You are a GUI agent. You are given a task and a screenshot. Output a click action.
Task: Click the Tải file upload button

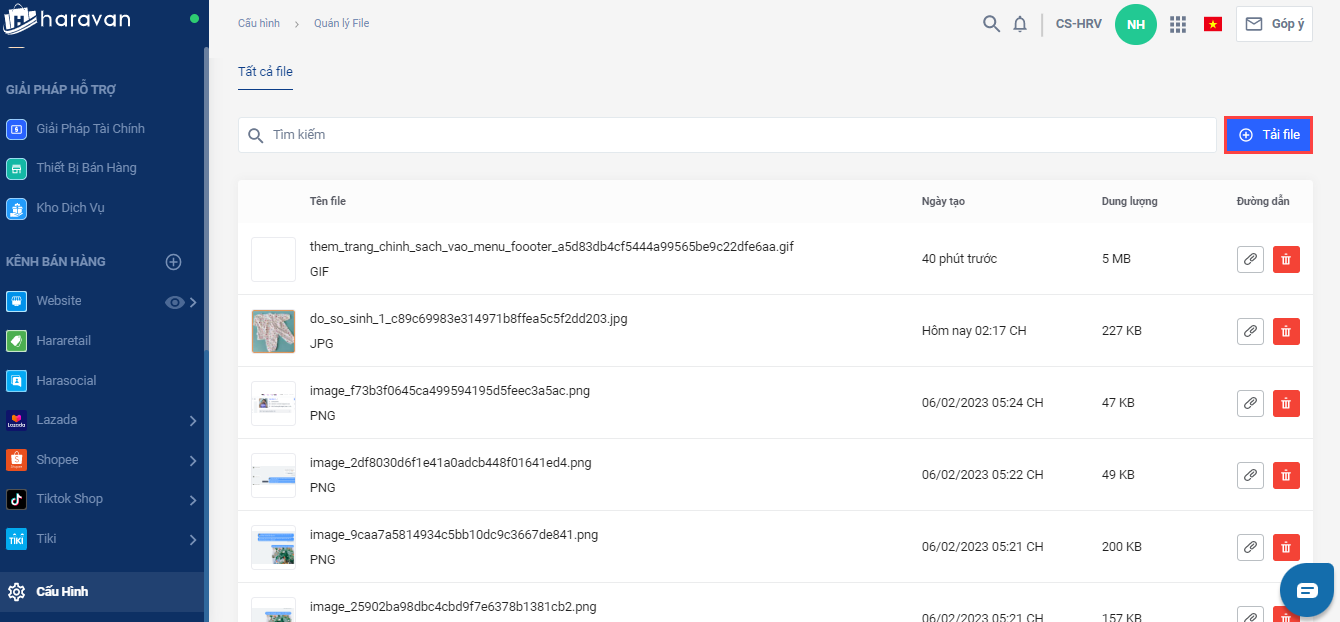(x=1268, y=135)
